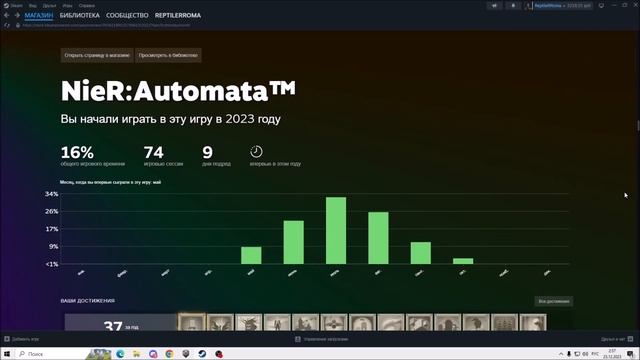The height and width of the screenshot is (360, 640).
Task: Open the 'Друзья и чат' panel
Action: point(617,339)
